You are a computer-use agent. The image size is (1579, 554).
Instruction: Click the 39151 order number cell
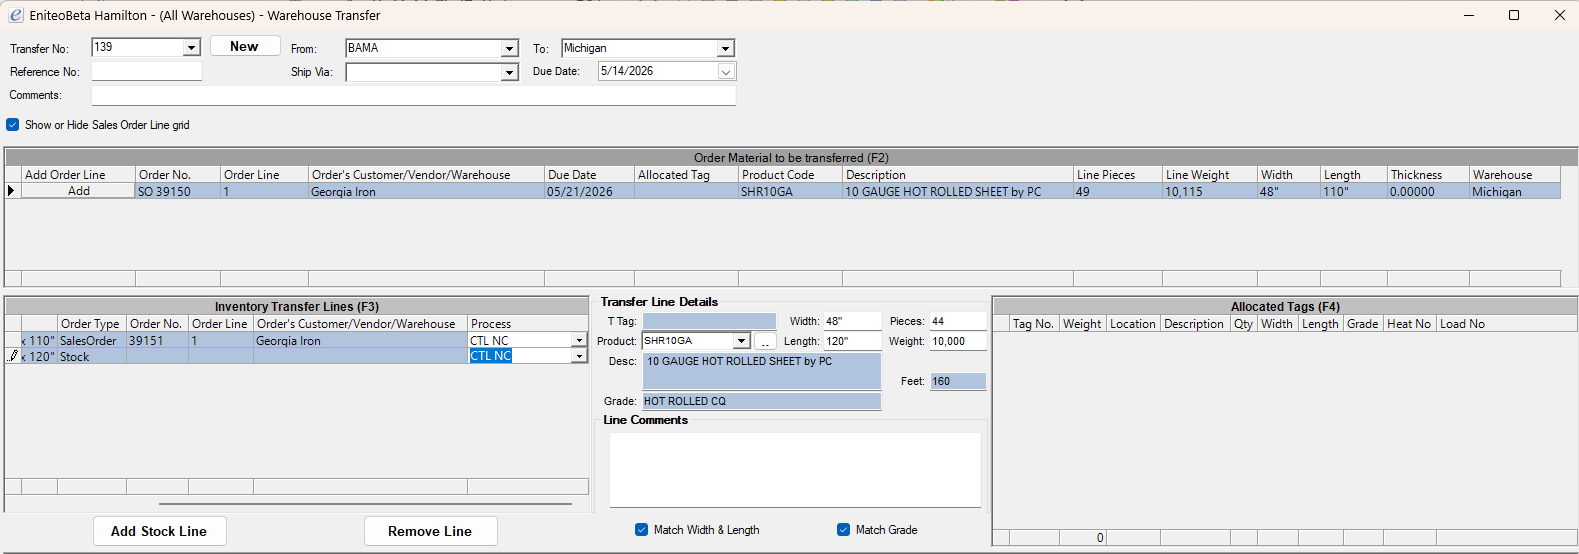point(157,340)
